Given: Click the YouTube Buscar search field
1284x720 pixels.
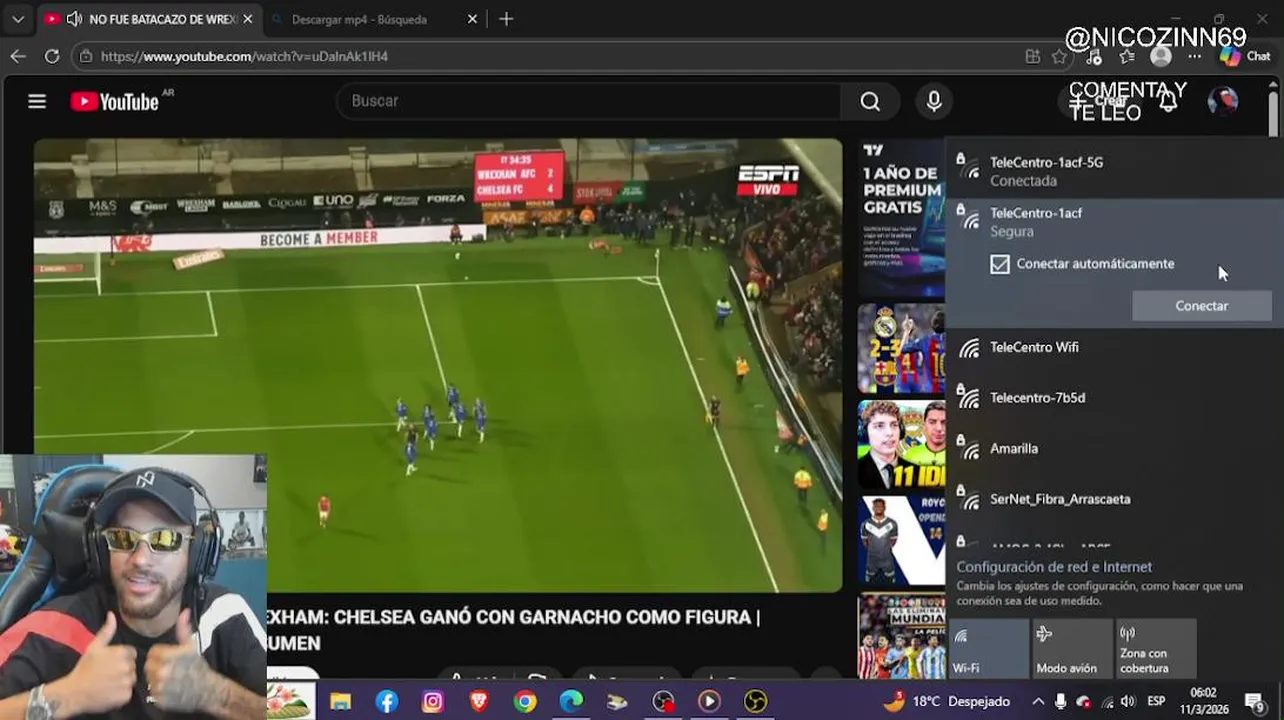Looking at the screenshot, I should click(590, 101).
